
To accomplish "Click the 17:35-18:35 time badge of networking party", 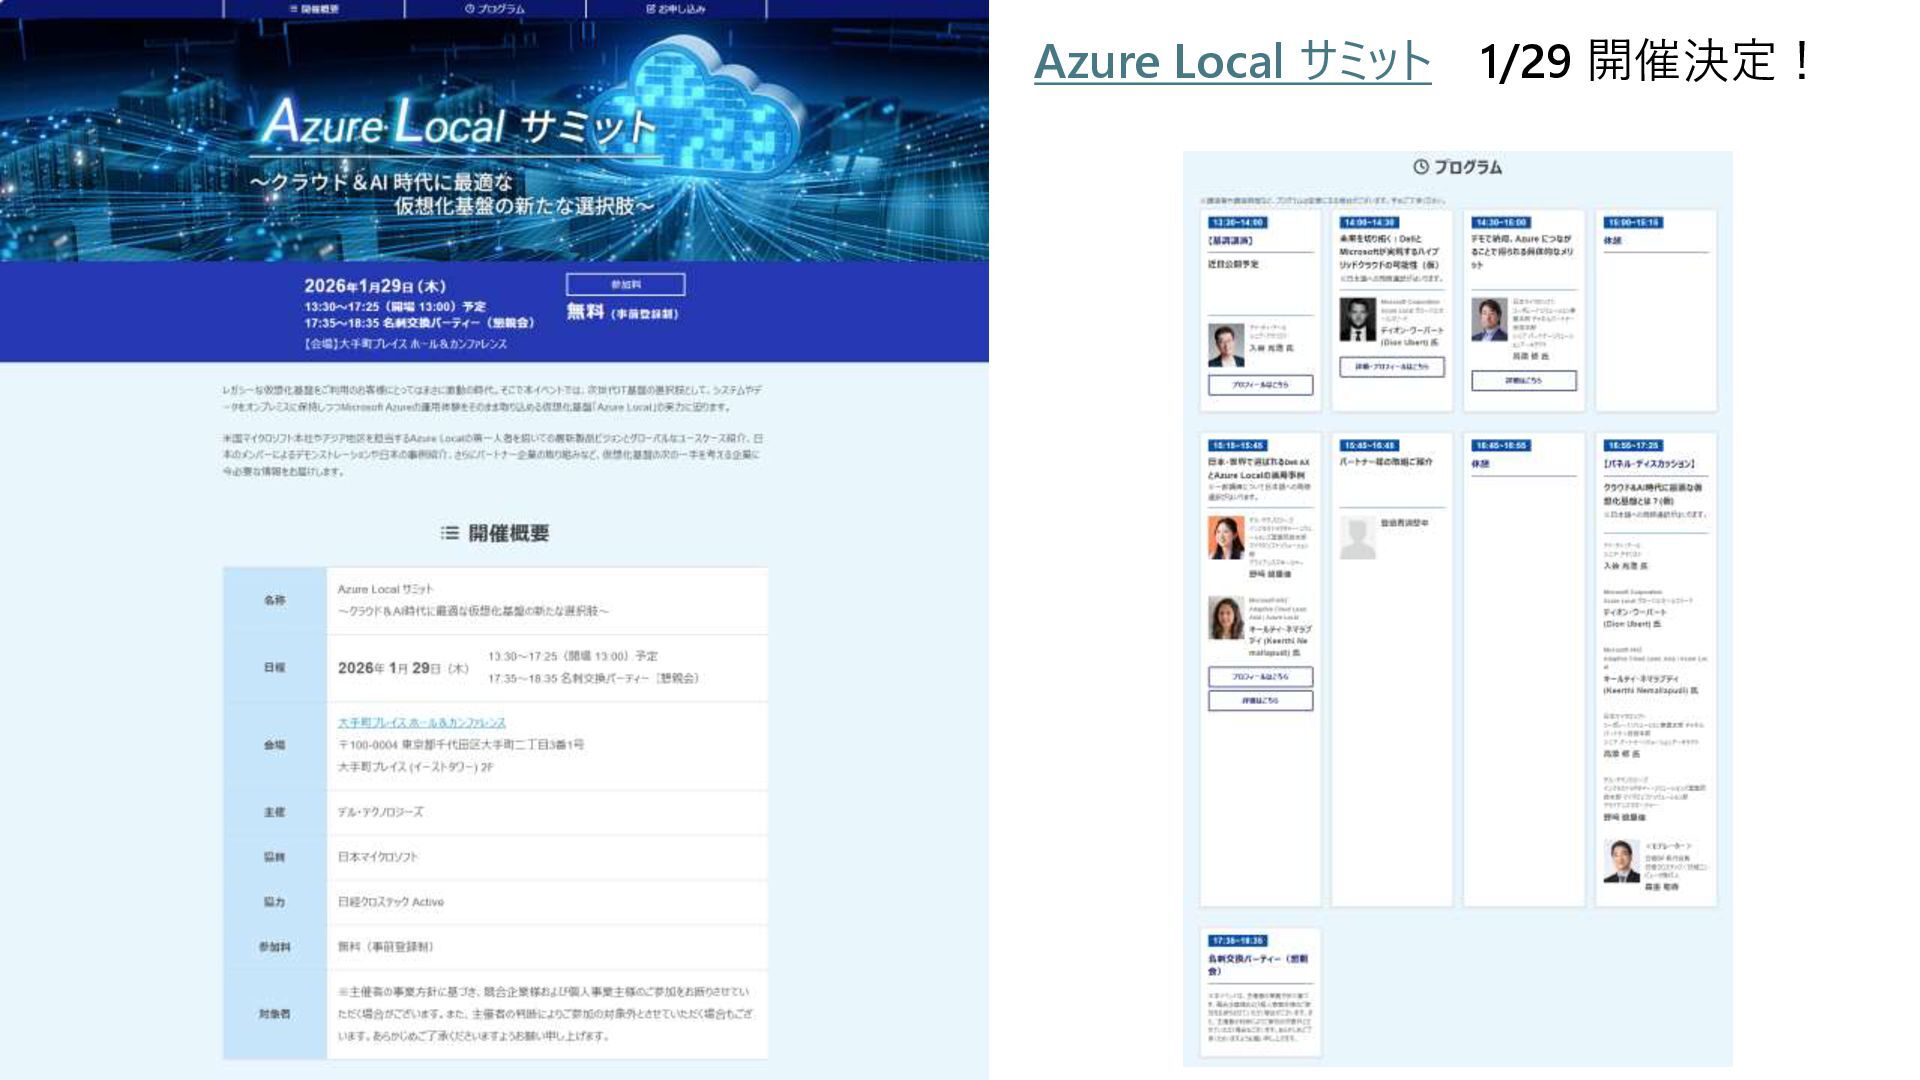I will pyautogui.click(x=1238, y=941).
